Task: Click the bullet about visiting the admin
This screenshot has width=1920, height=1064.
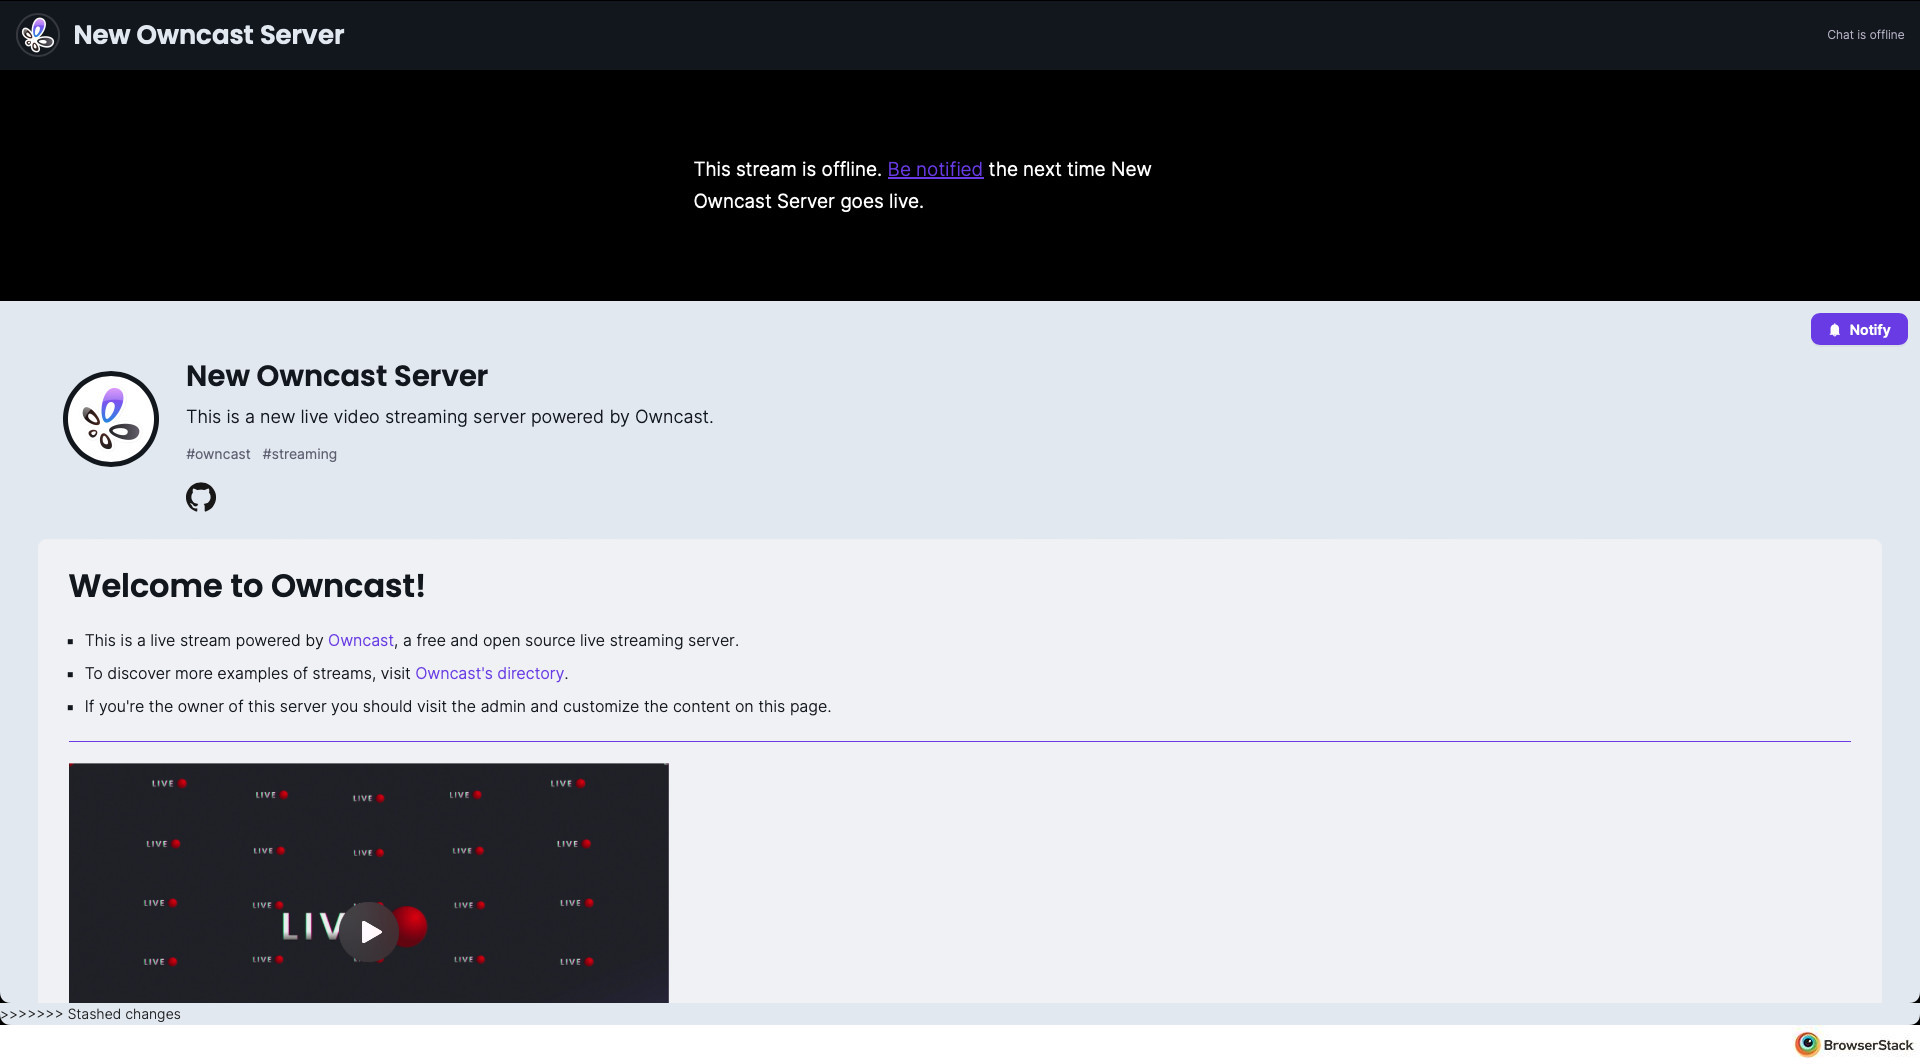Action: click(458, 706)
